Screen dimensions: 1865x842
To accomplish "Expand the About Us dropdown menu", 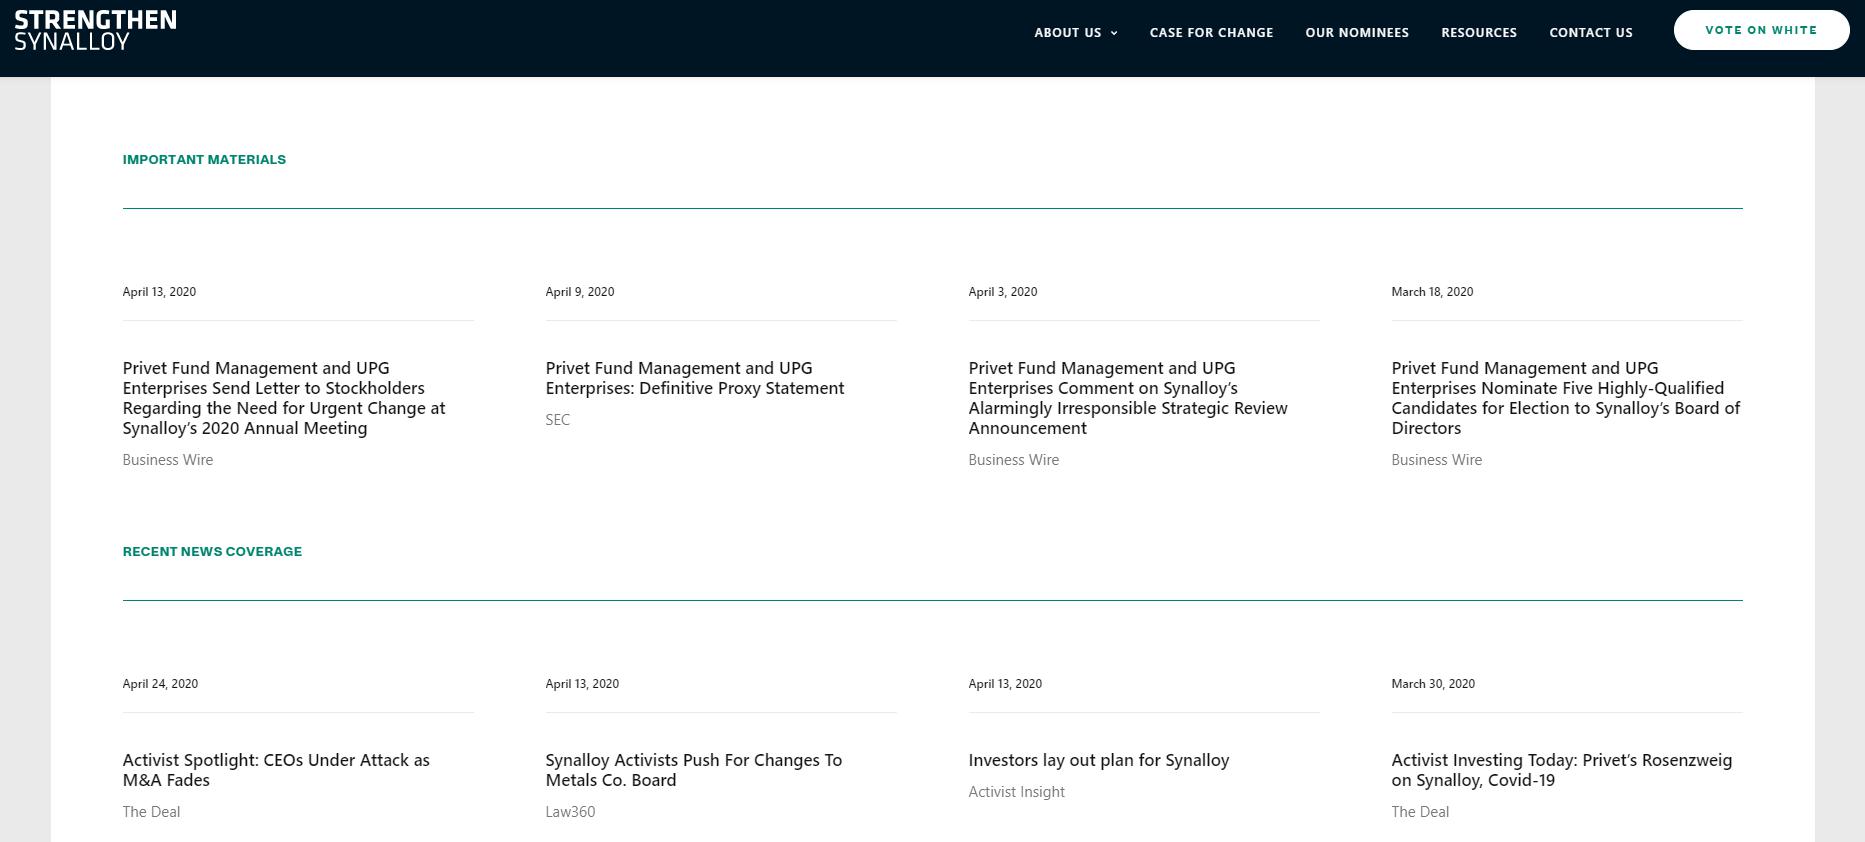I will (x=1075, y=33).
